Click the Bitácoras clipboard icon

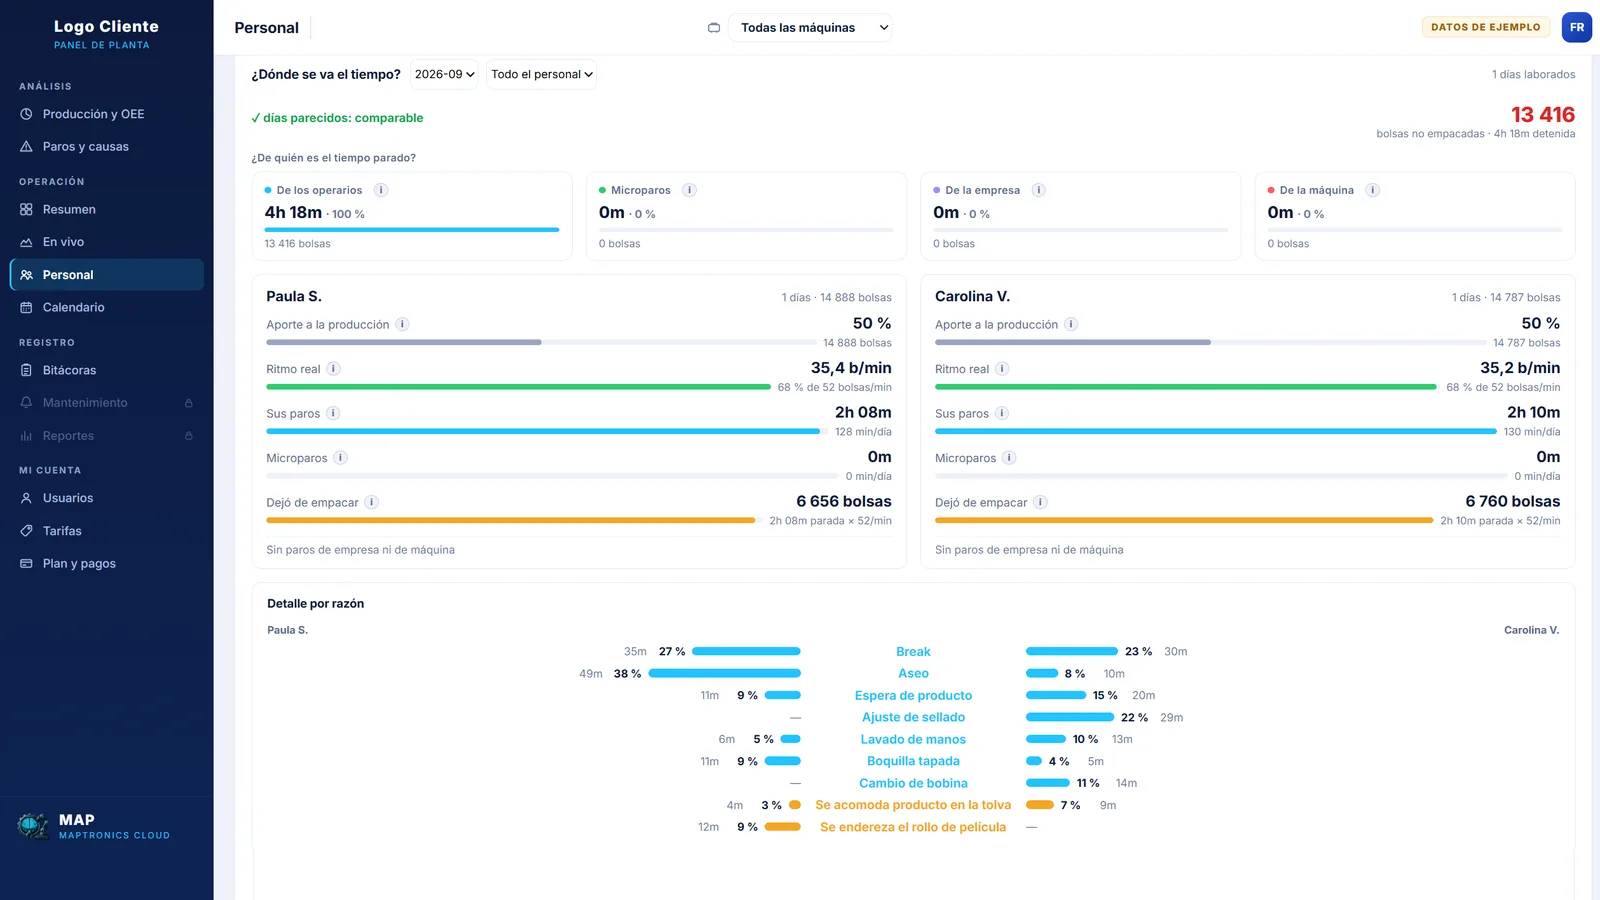click(x=26, y=370)
